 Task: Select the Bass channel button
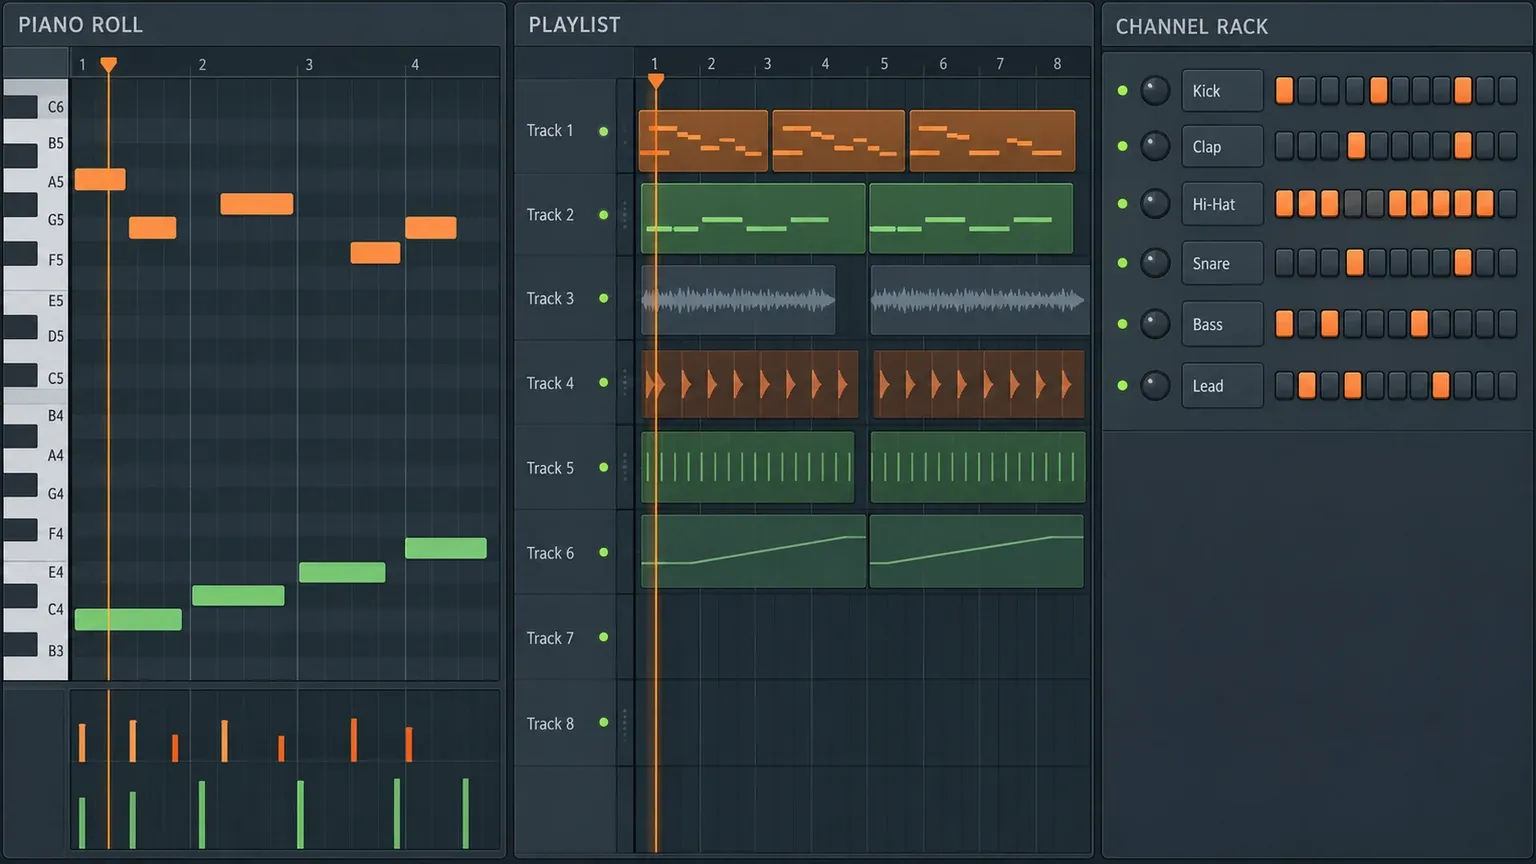click(1222, 324)
